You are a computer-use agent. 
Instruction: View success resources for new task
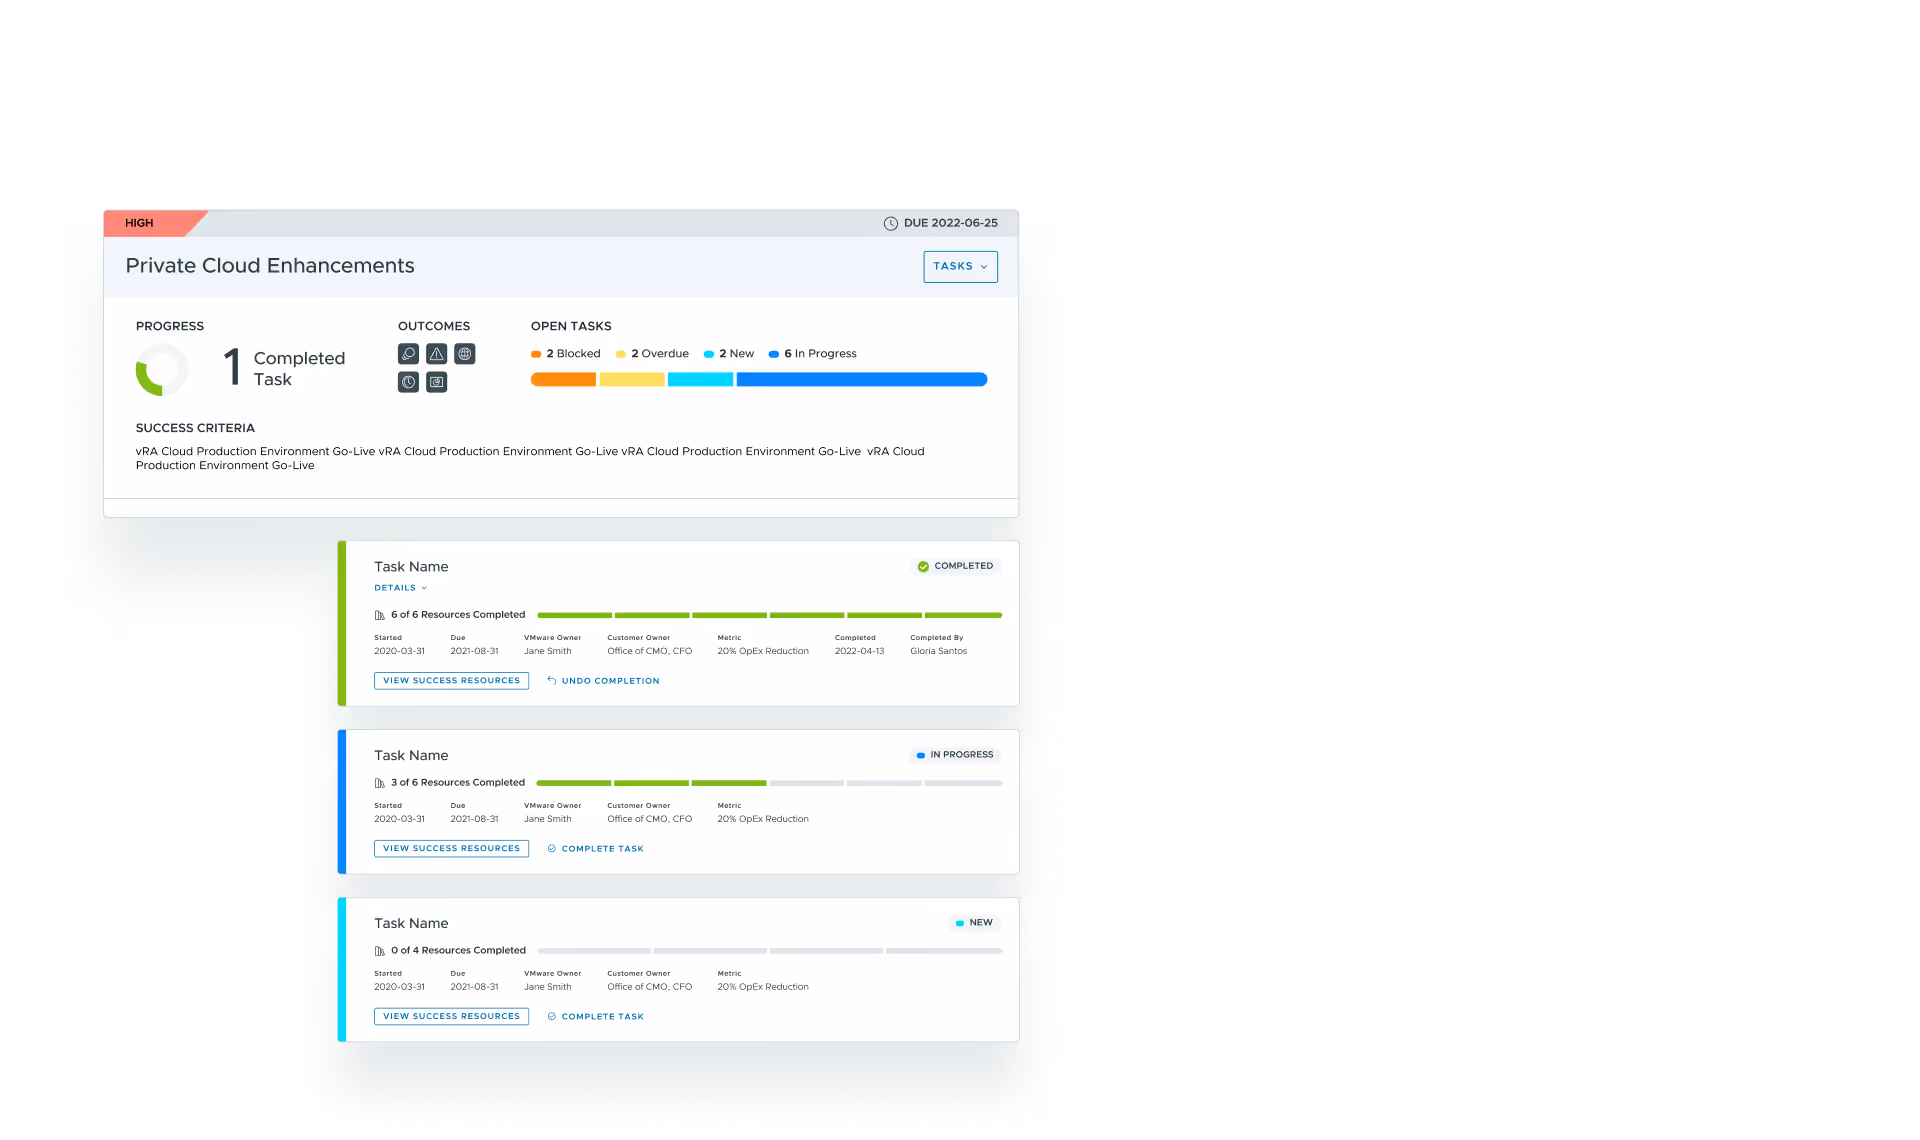coord(451,1017)
